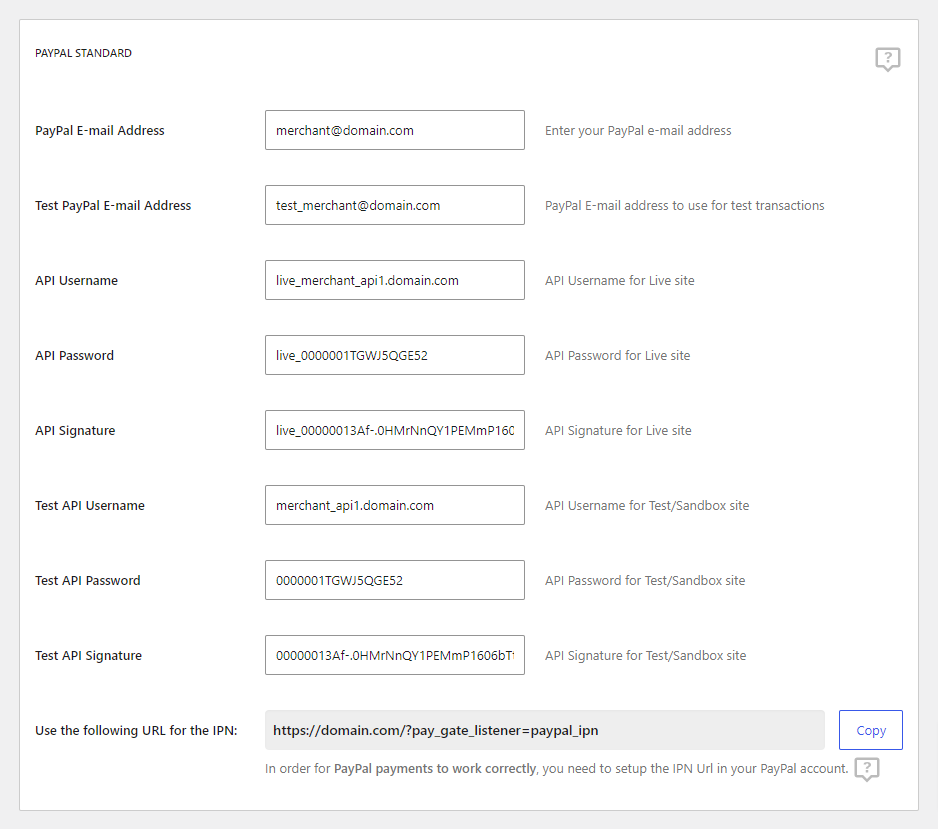This screenshot has width=938, height=829.
Task: Click the 'API Password' label
Action: [x=74, y=355]
